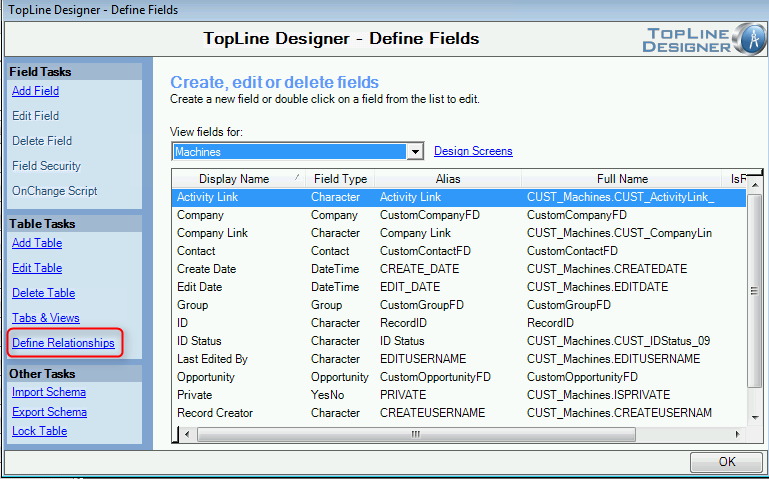Click the Import Schema link

[x=49, y=393]
